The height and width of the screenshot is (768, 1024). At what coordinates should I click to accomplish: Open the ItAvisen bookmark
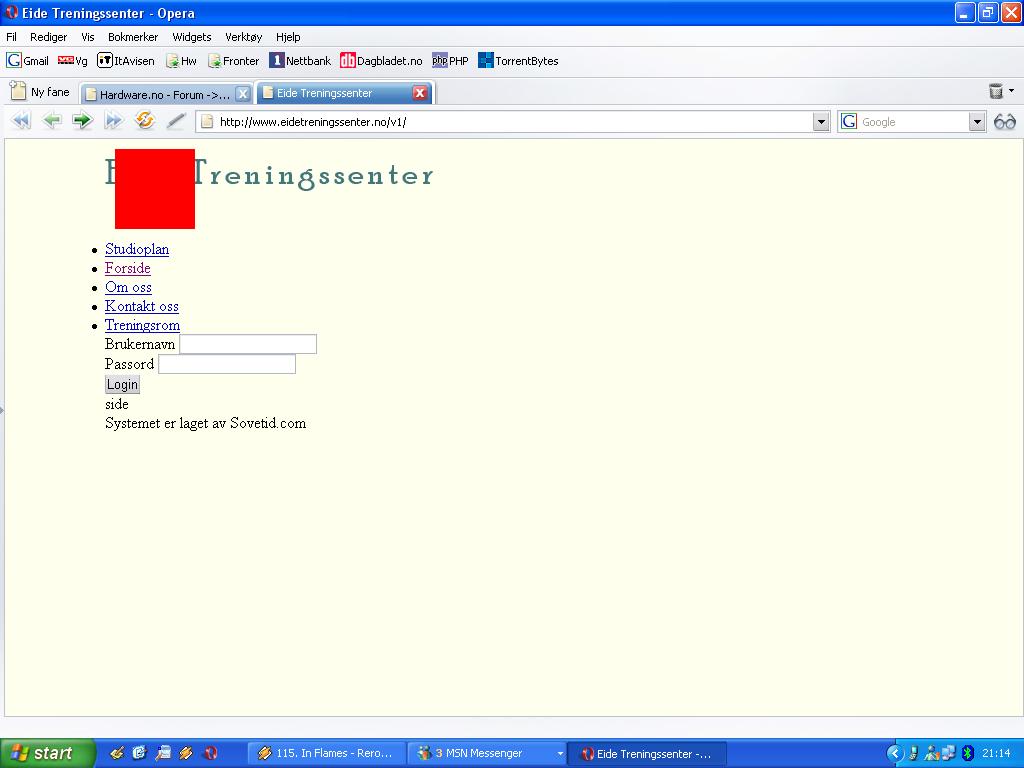tap(126, 61)
